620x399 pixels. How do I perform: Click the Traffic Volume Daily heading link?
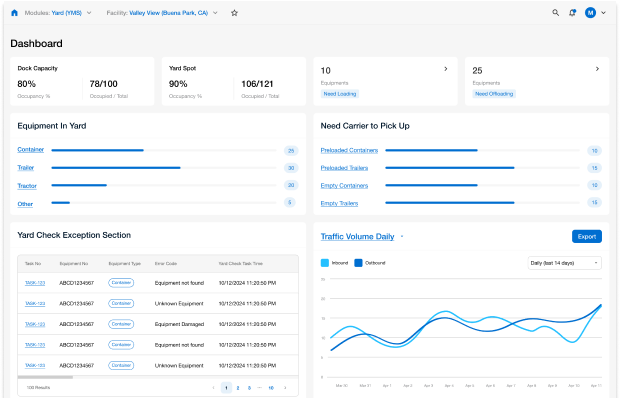pyautogui.click(x=357, y=236)
